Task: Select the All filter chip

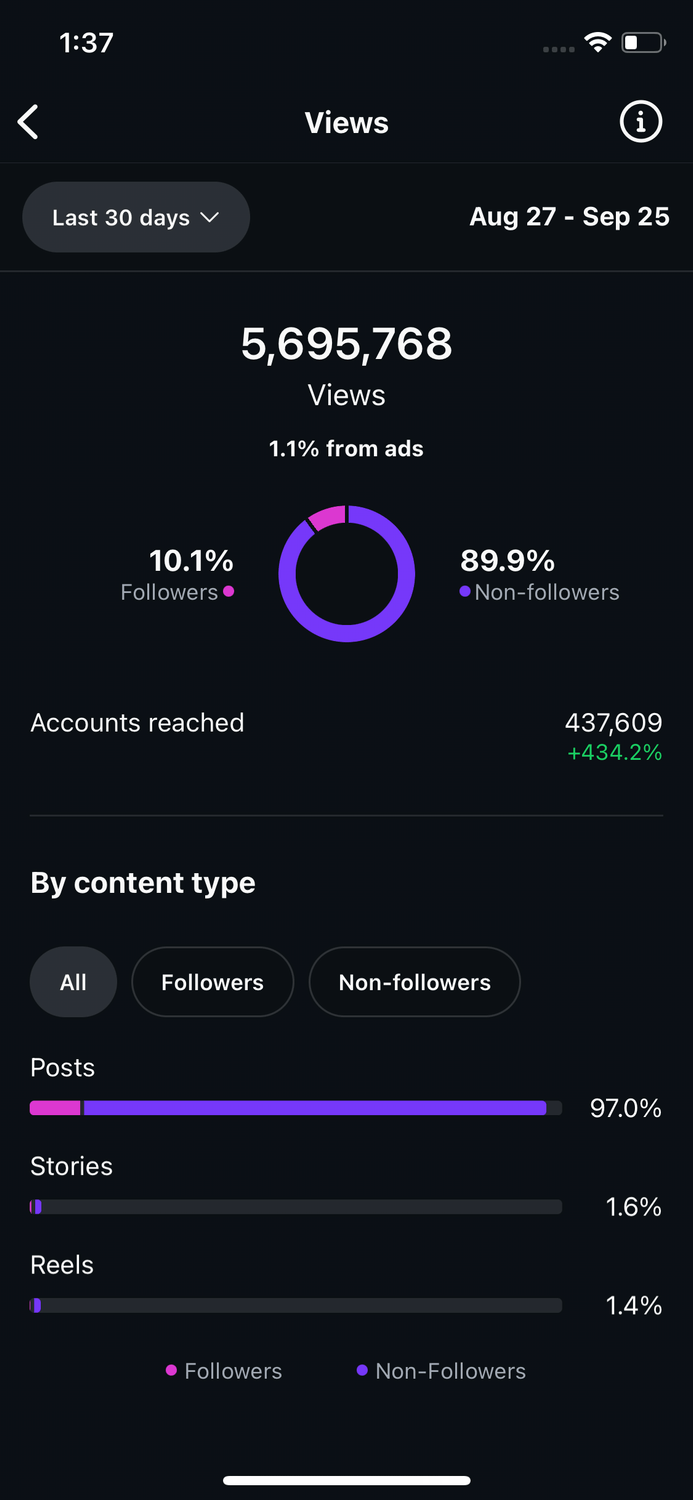Action: pos(73,982)
